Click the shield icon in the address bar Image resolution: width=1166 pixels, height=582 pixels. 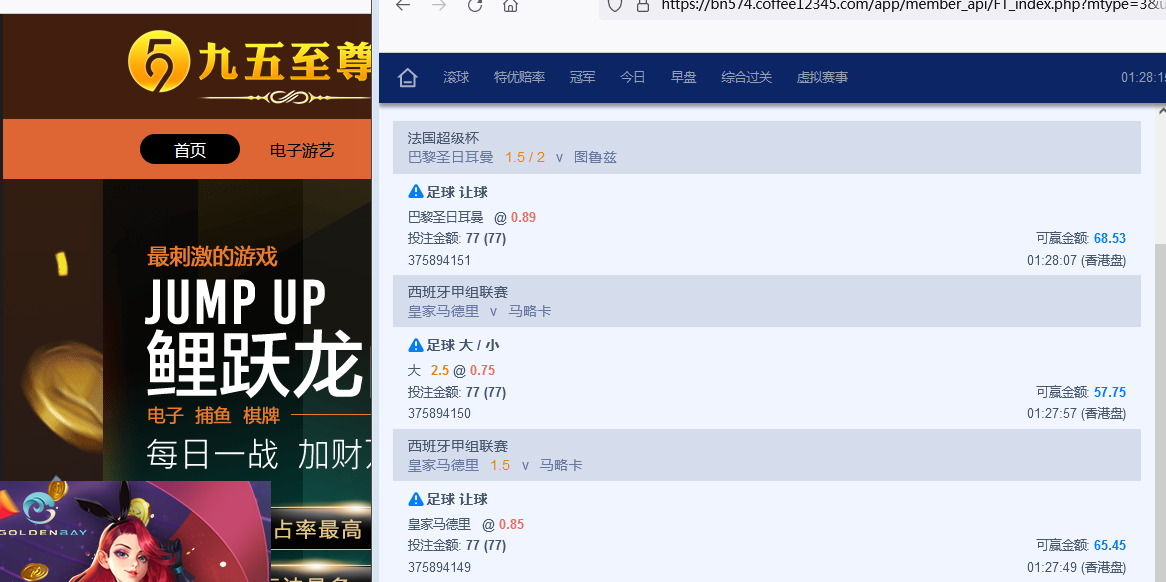click(615, 5)
